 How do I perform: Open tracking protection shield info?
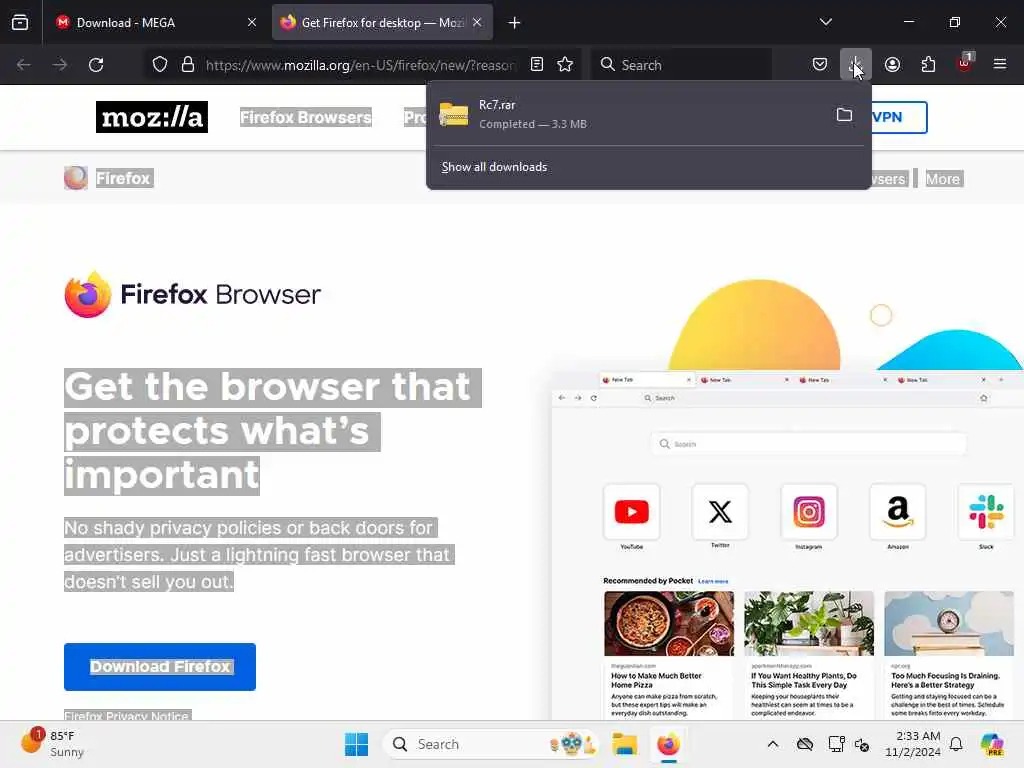[x=160, y=65]
